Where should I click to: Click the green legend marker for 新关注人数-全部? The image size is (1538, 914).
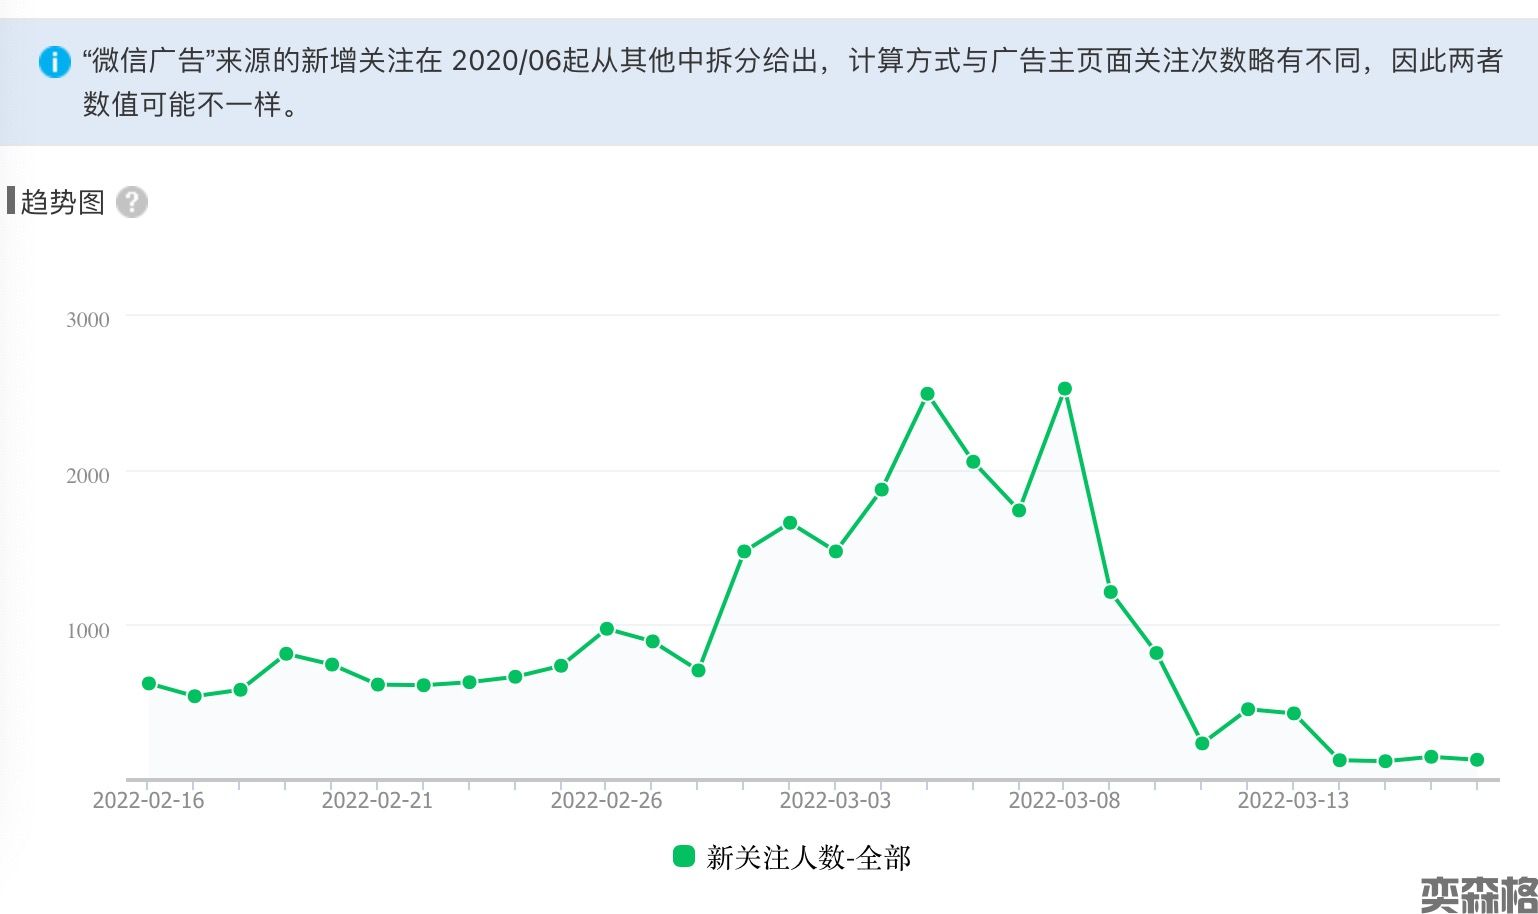(x=684, y=856)
